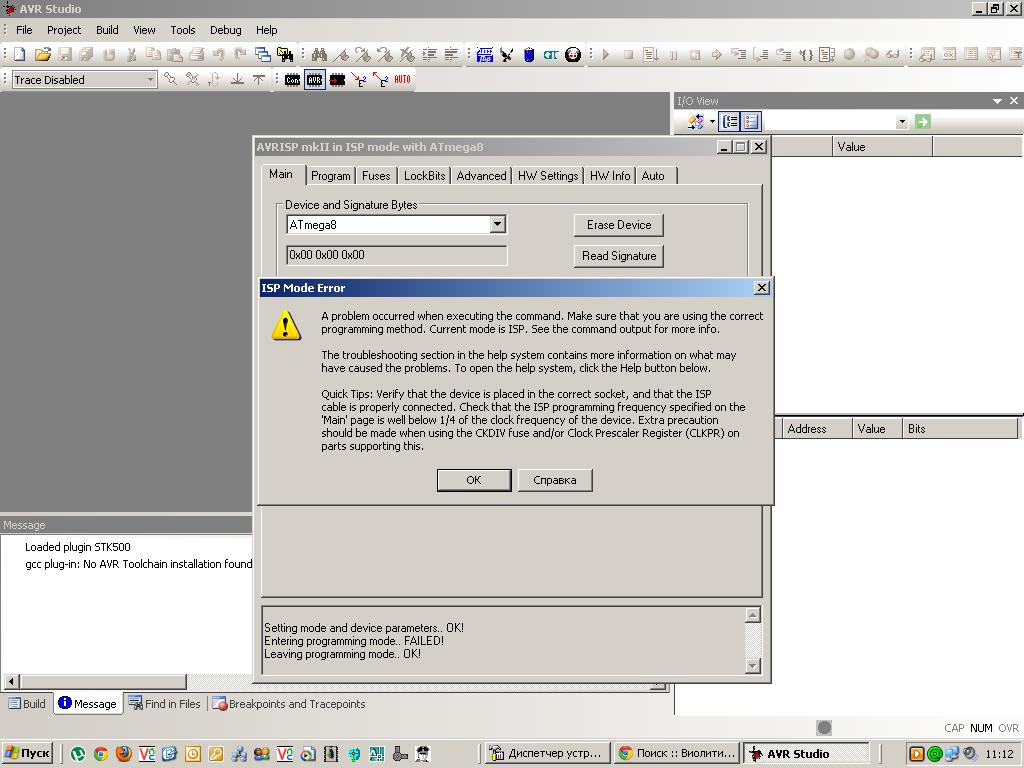Select the Main tab

[x=281, y=174]
